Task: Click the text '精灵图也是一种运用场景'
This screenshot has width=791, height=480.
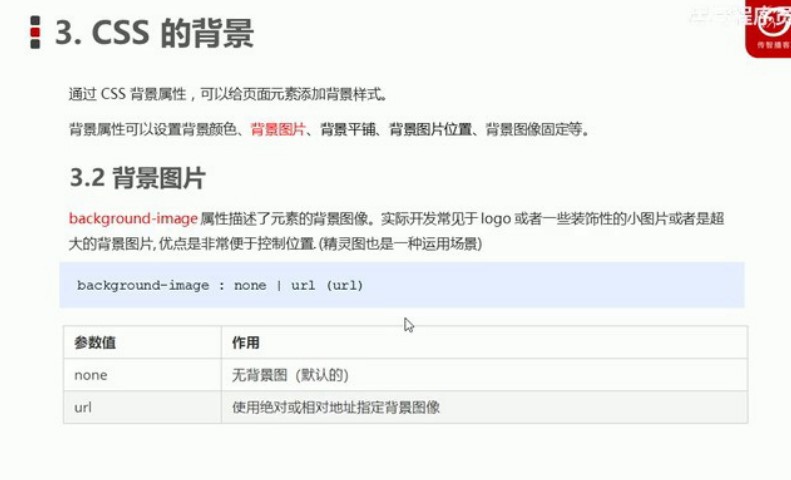Action: coord(400,244)
